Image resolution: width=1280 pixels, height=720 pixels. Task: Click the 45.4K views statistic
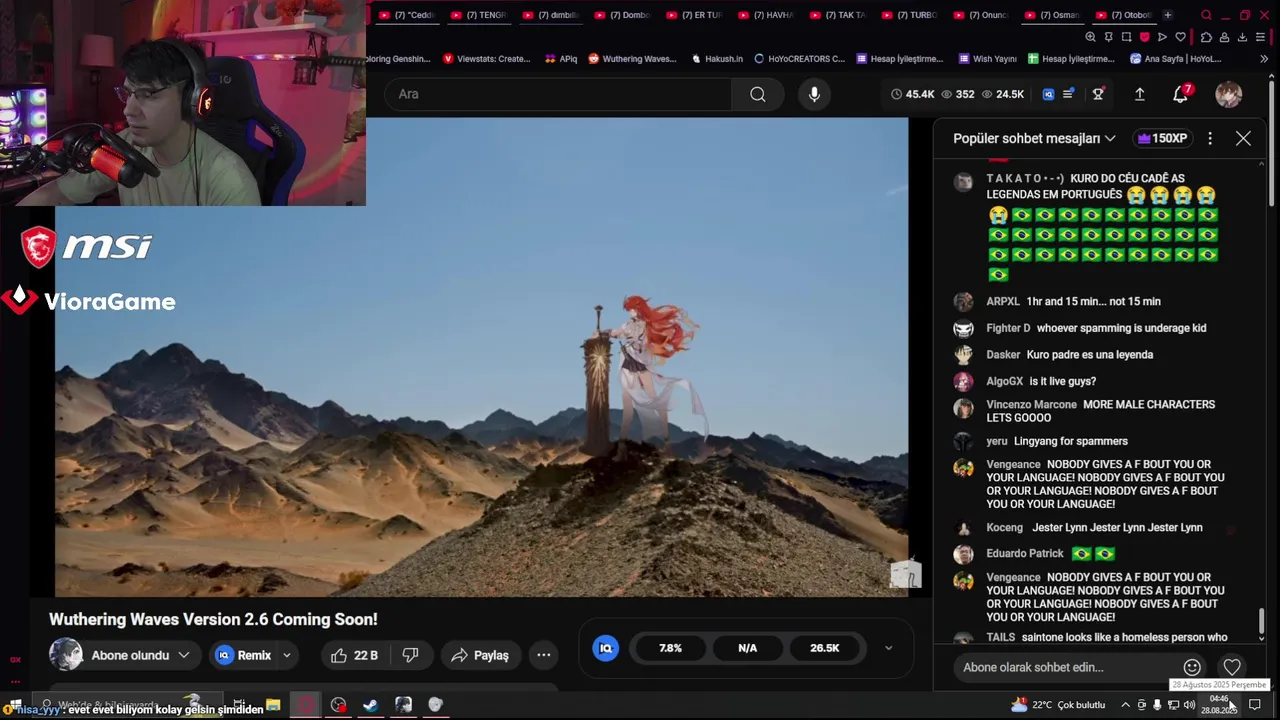[x=912, y=94]
